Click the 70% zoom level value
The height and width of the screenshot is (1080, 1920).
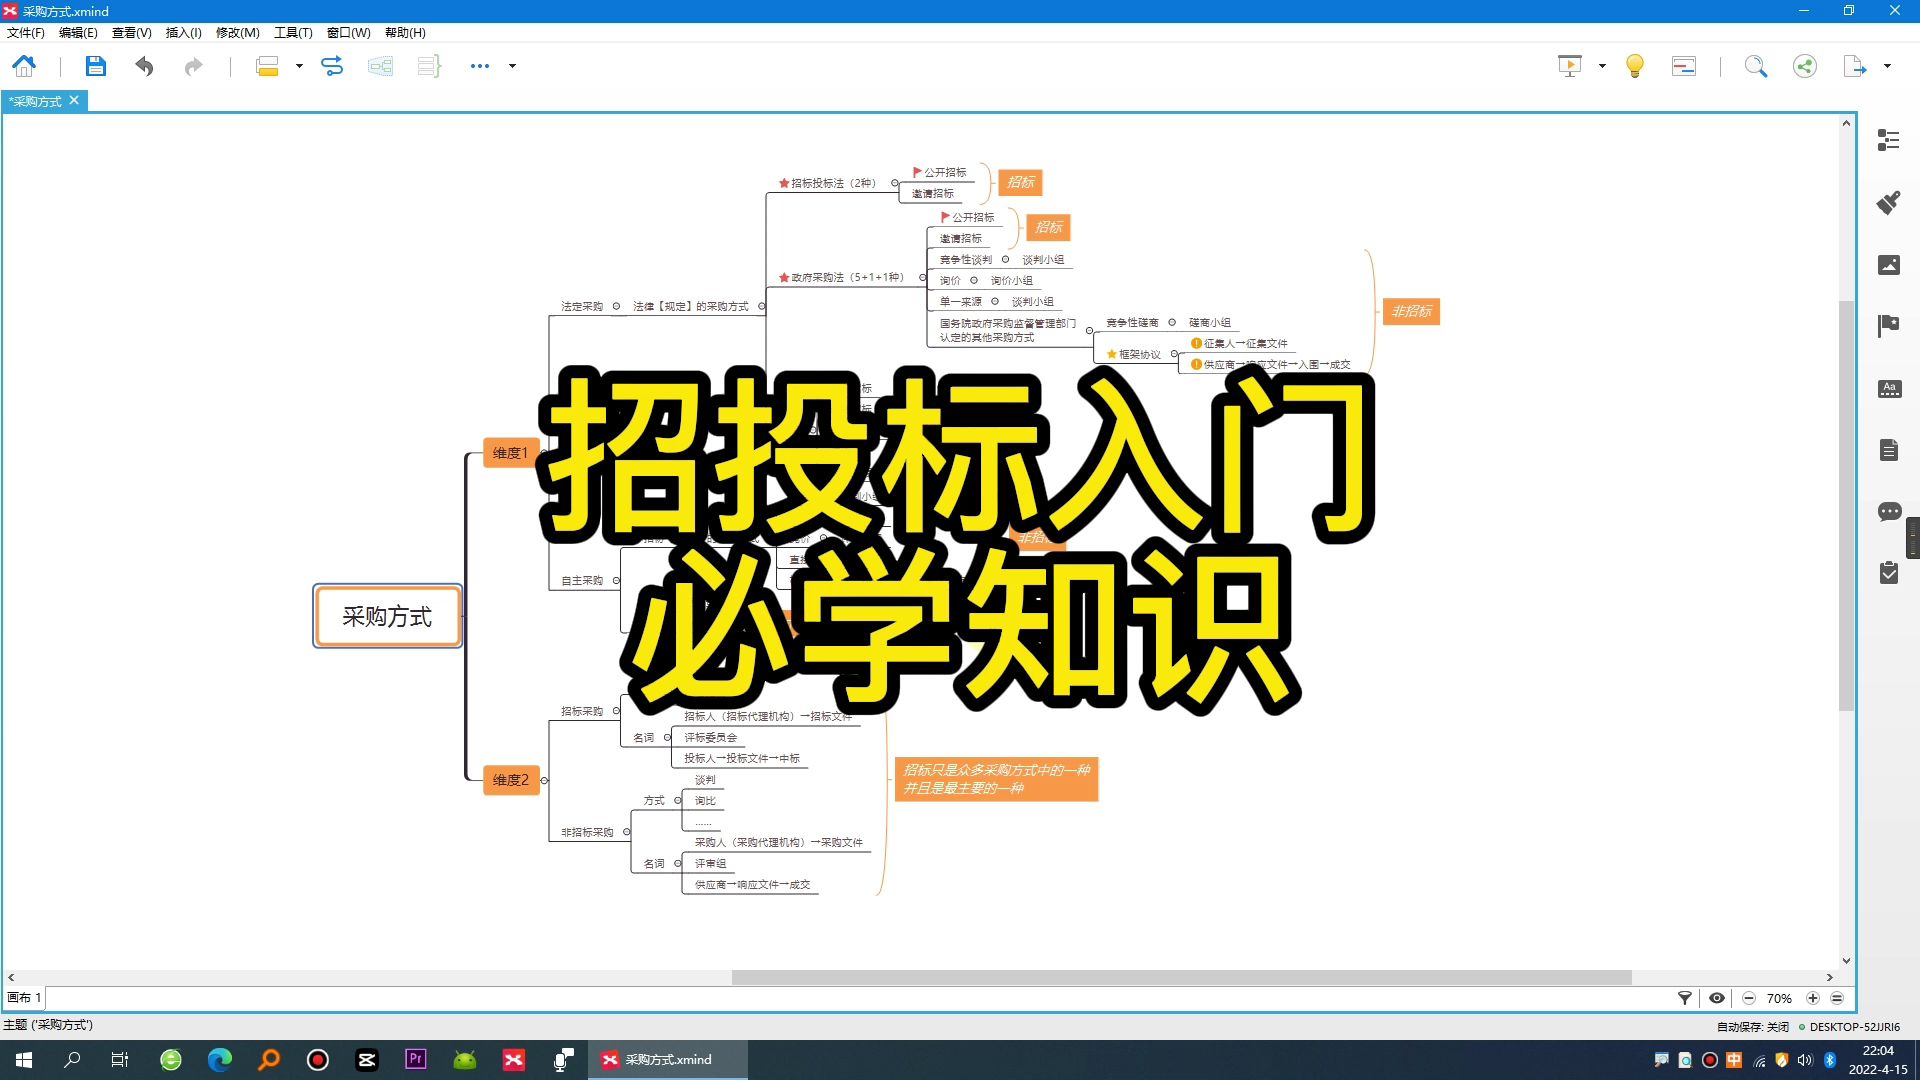click(x=1779, y=998)
